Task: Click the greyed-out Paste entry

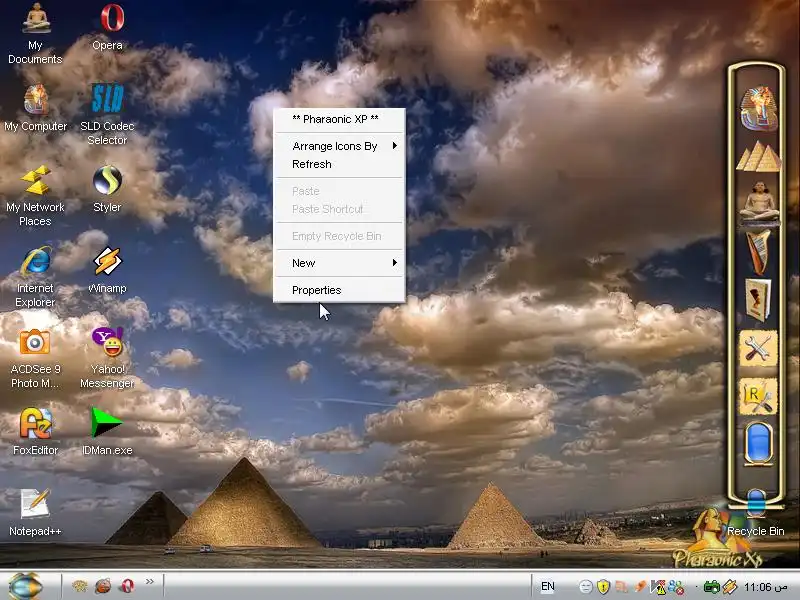Action: (x=339, y=191)
